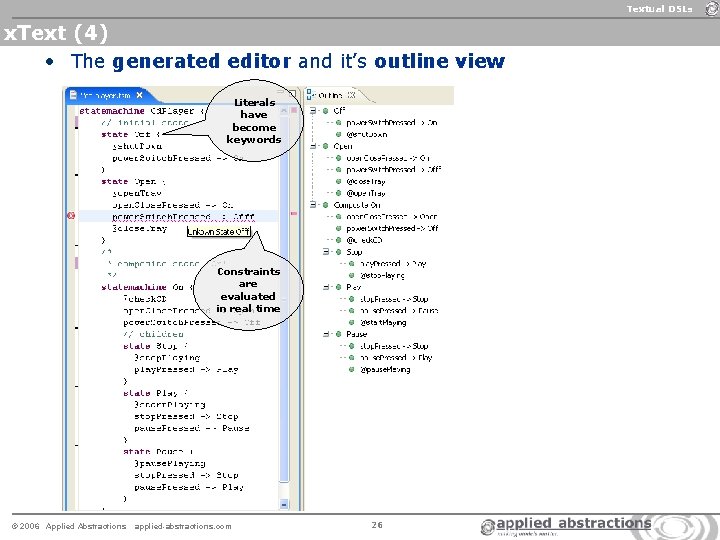The height and width of the screenshot is (540, 720).
Task: Click the icon beside '@pausePlaying' in Outline
Action: 351,369
